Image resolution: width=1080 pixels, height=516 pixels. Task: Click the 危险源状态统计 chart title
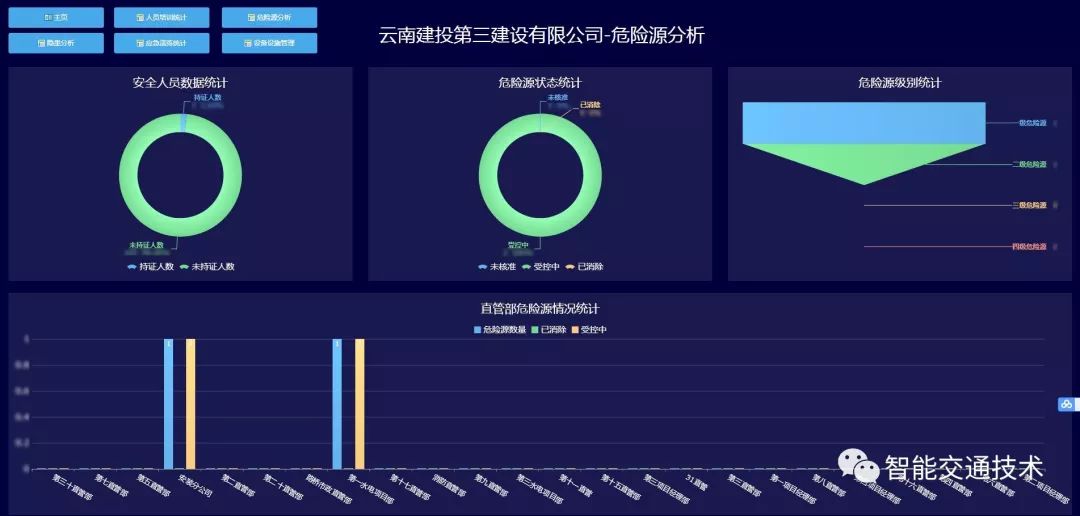click(540, 83)
